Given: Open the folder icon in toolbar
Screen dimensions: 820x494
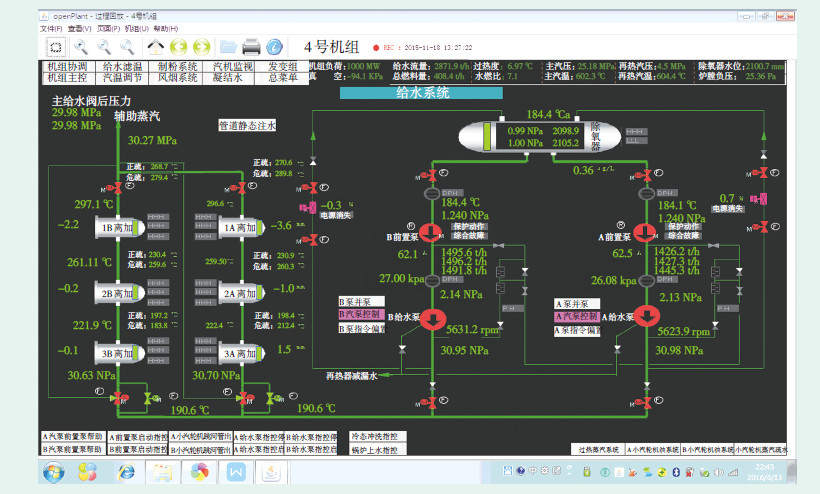Looking at the screenshot, I should [x=229, y=46].
